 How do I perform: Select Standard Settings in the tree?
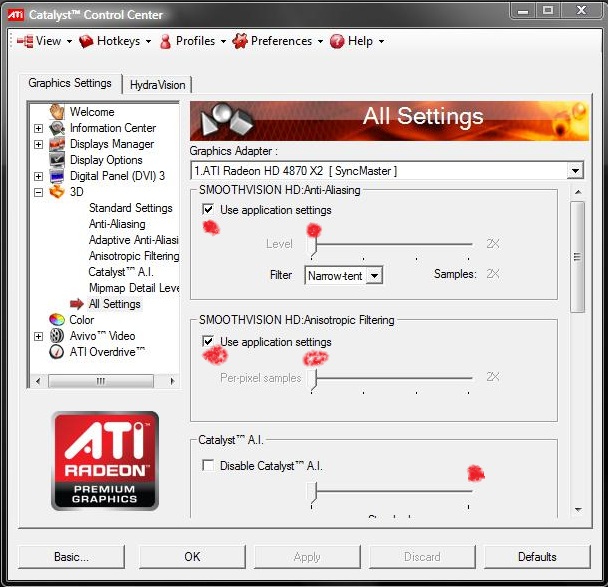click(131, 208)
